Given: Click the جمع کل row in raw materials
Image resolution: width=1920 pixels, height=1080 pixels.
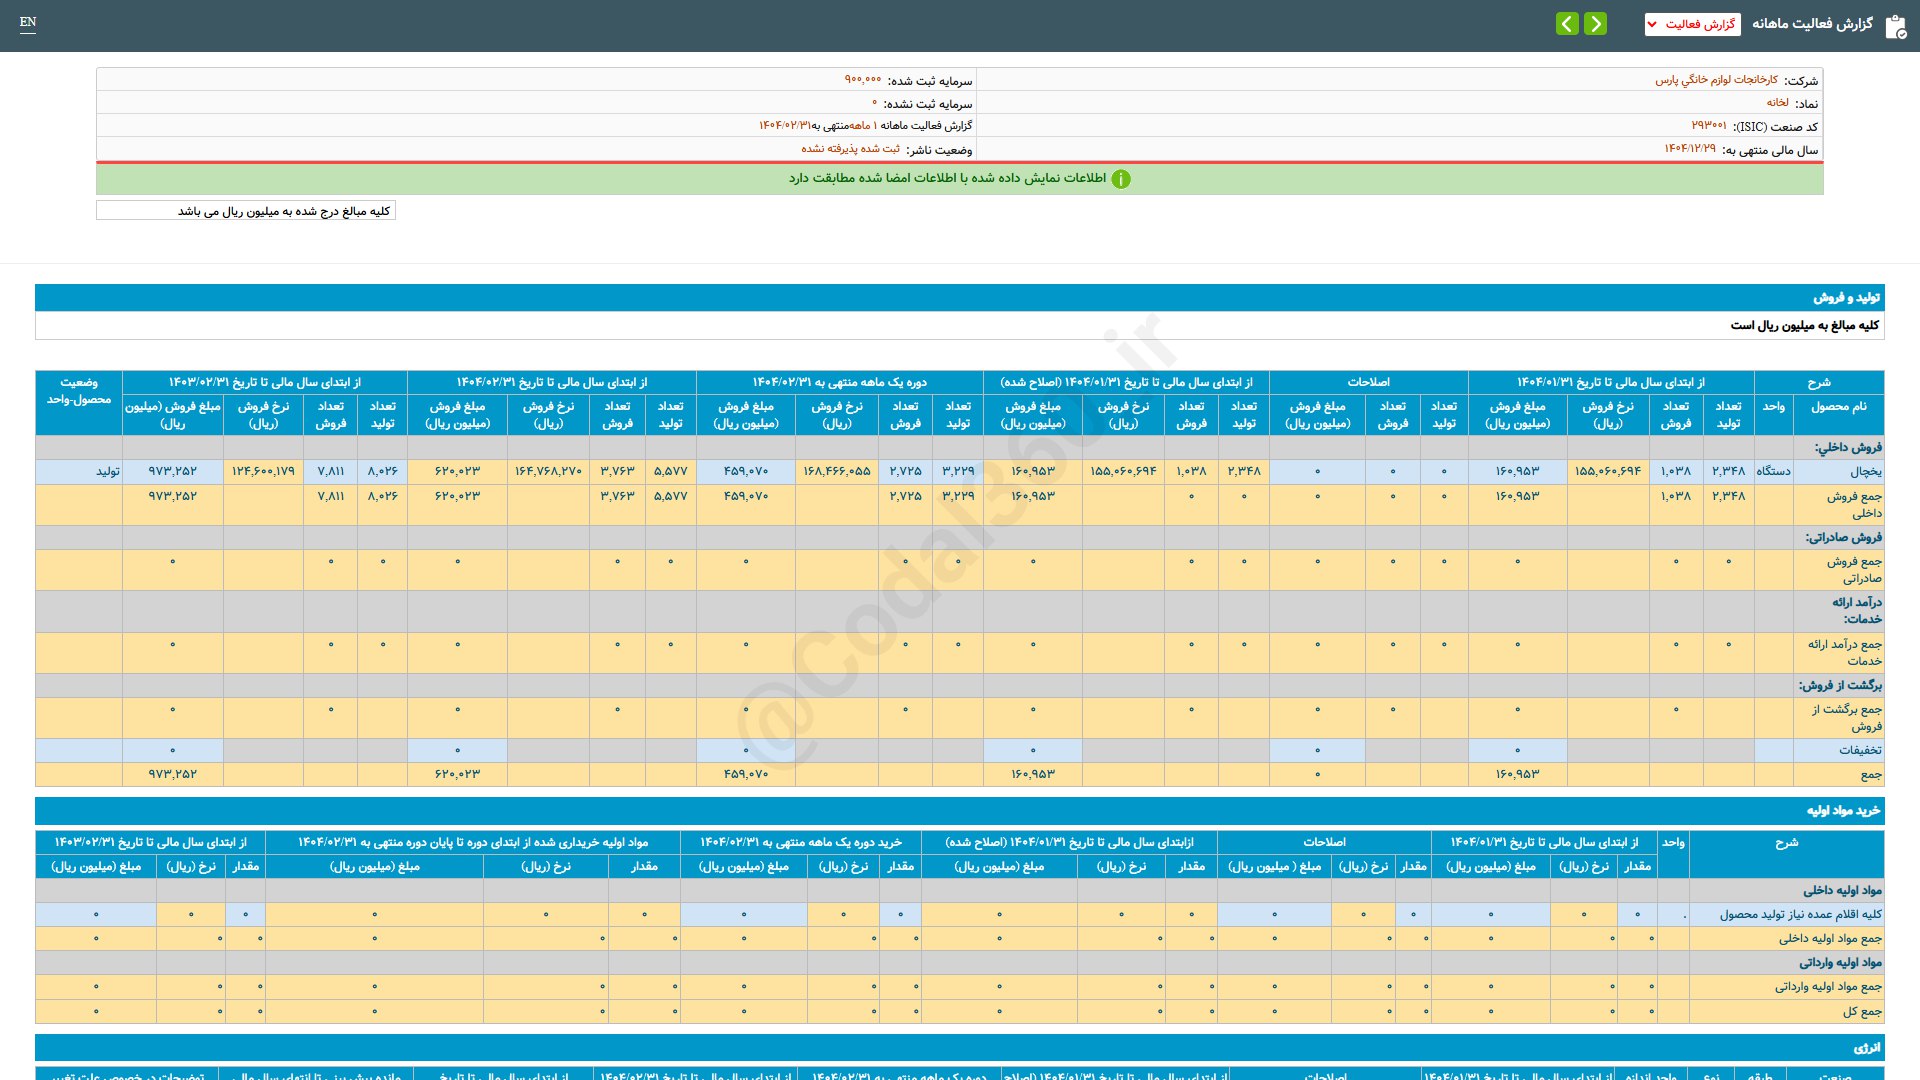Looking at the screenshot, I should pos(1861,1012).
